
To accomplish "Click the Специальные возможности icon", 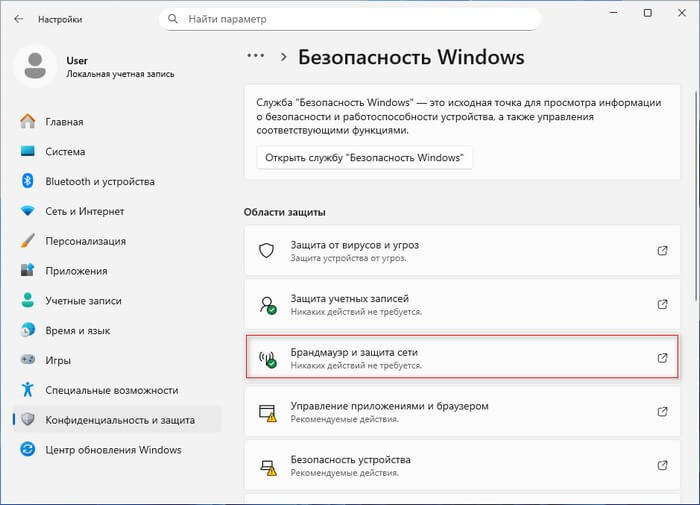I will coord(27,390).
